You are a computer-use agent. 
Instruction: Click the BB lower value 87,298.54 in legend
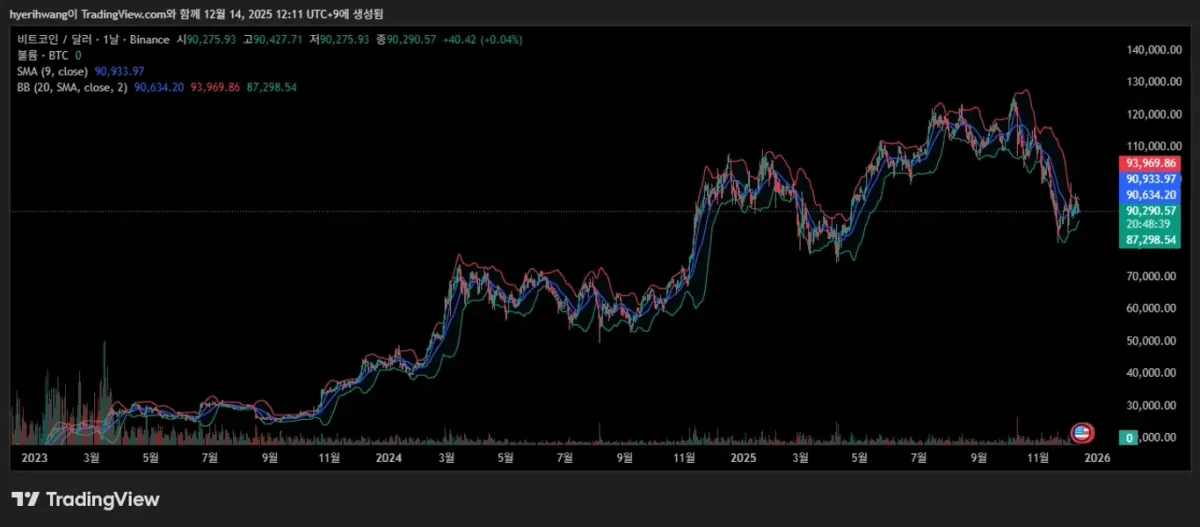pyautogui.click(x=270, y=87)
